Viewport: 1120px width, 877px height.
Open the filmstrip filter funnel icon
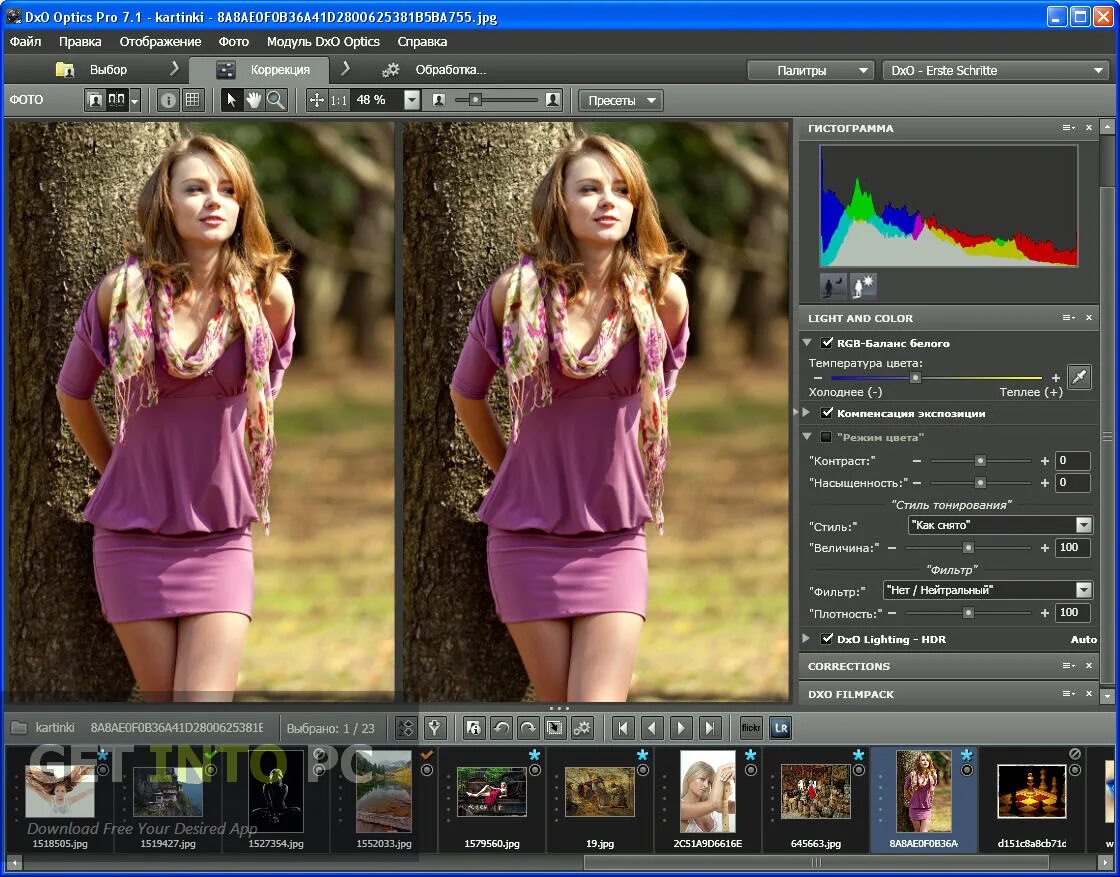coord(435,728)
